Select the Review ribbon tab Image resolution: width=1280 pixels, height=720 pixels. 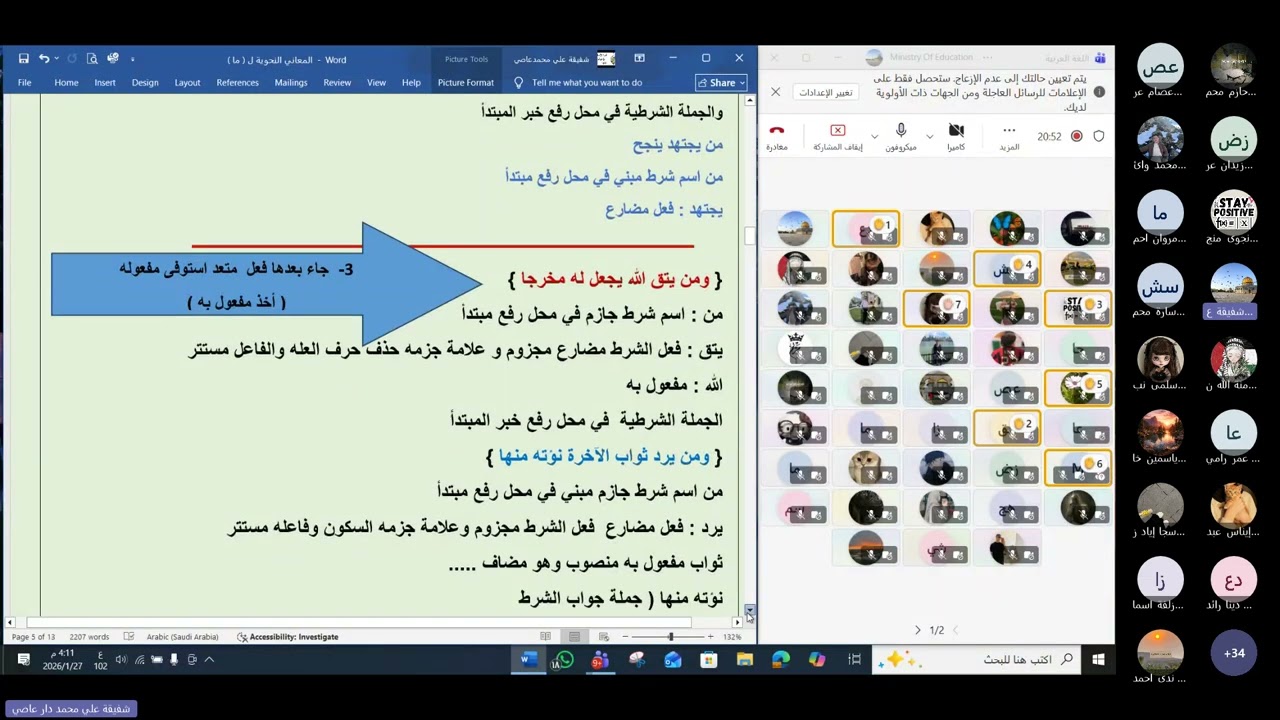[337, 83]
